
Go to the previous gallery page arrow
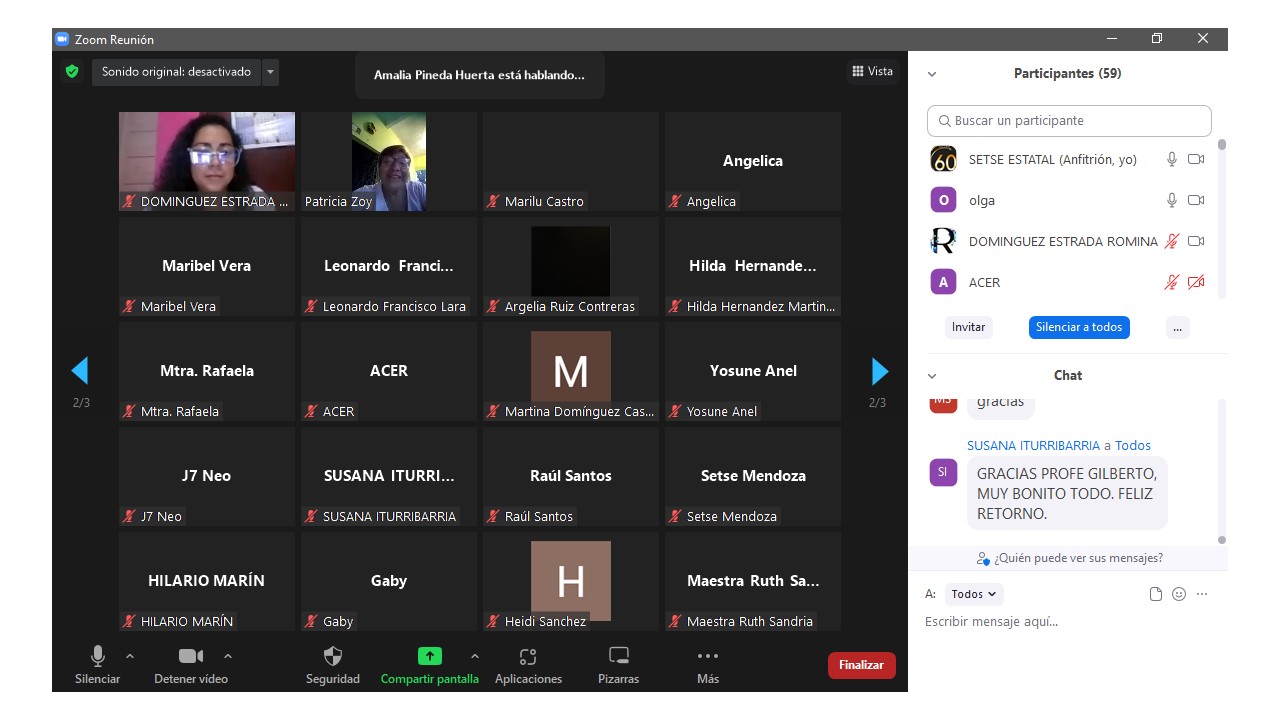(80, 371)
